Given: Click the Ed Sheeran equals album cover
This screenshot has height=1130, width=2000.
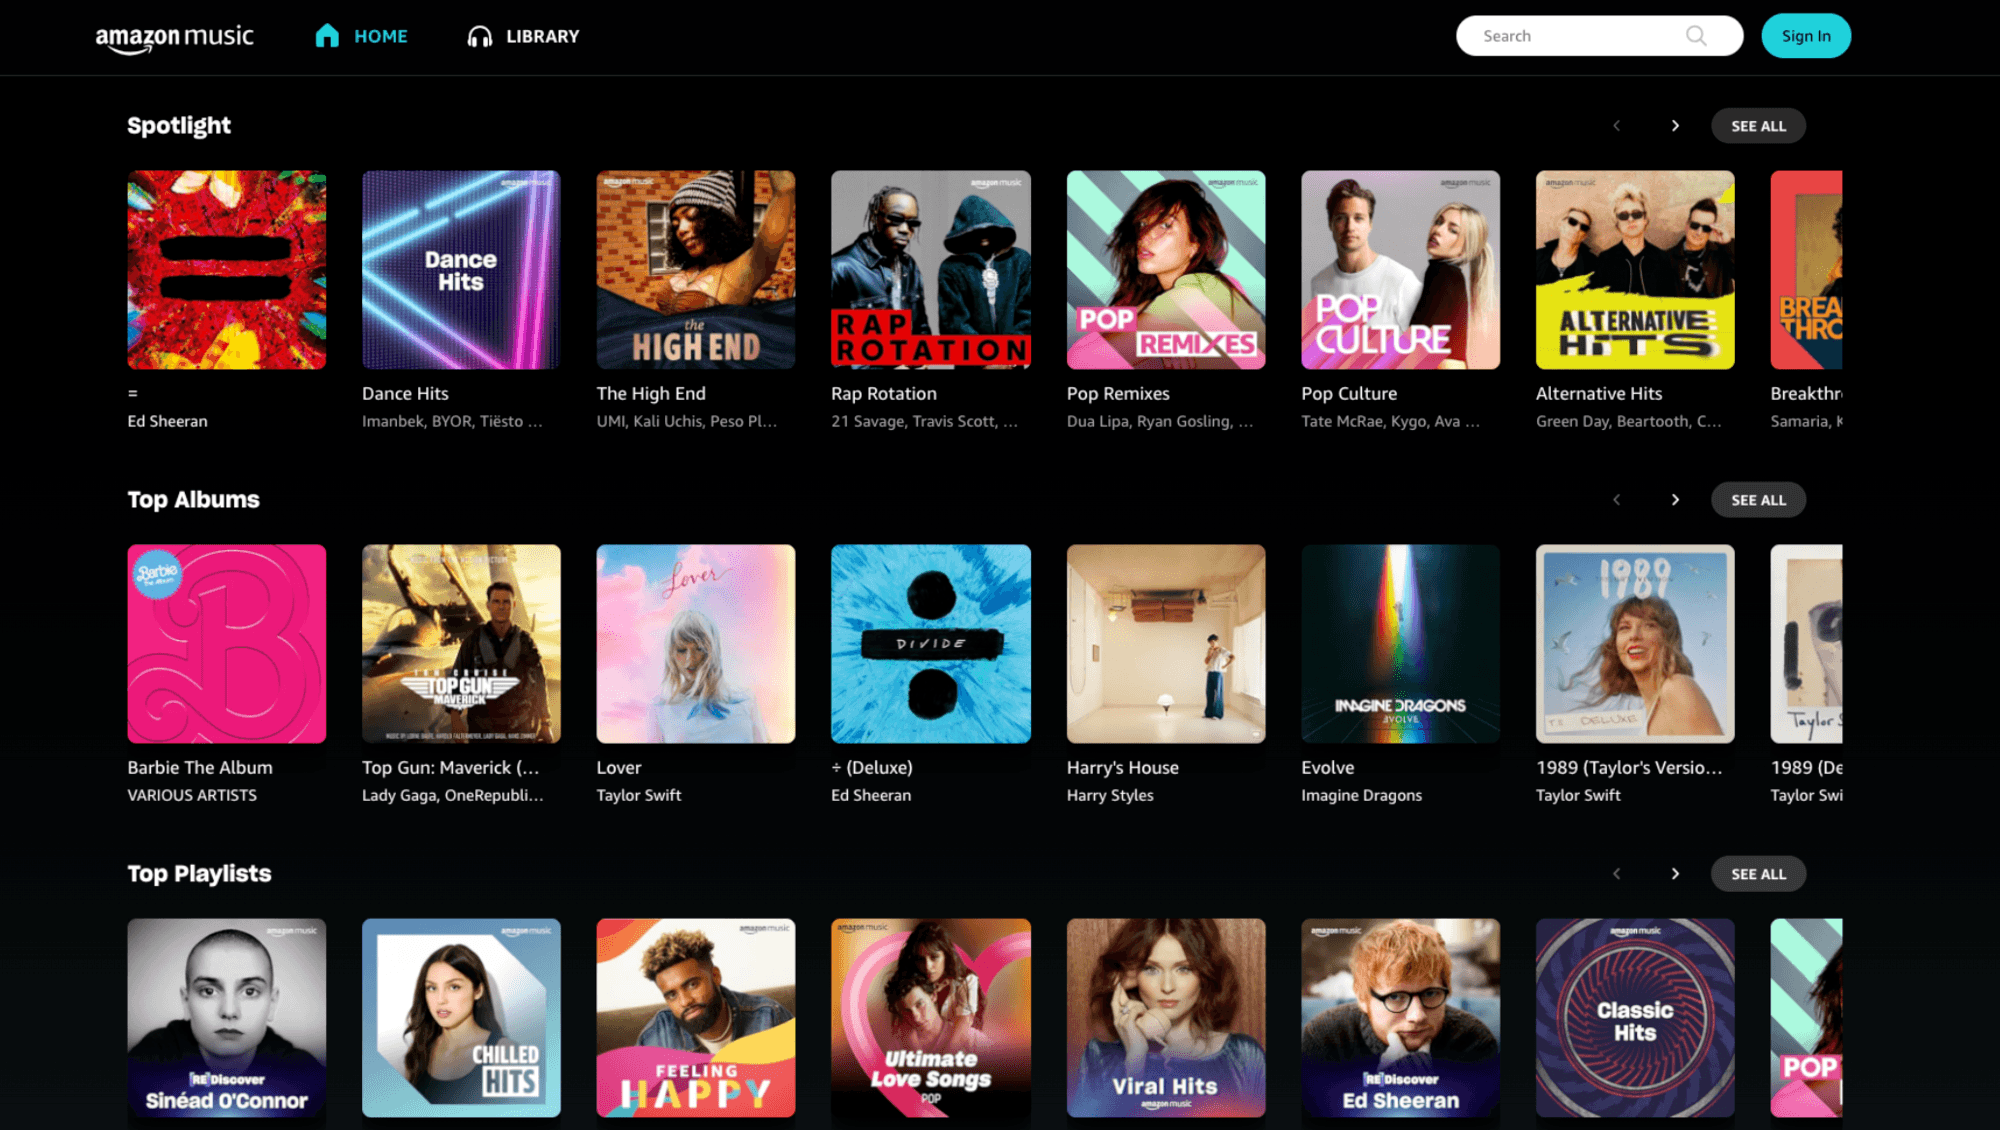Looking at the screenshot, I should (x=227, y=269).
